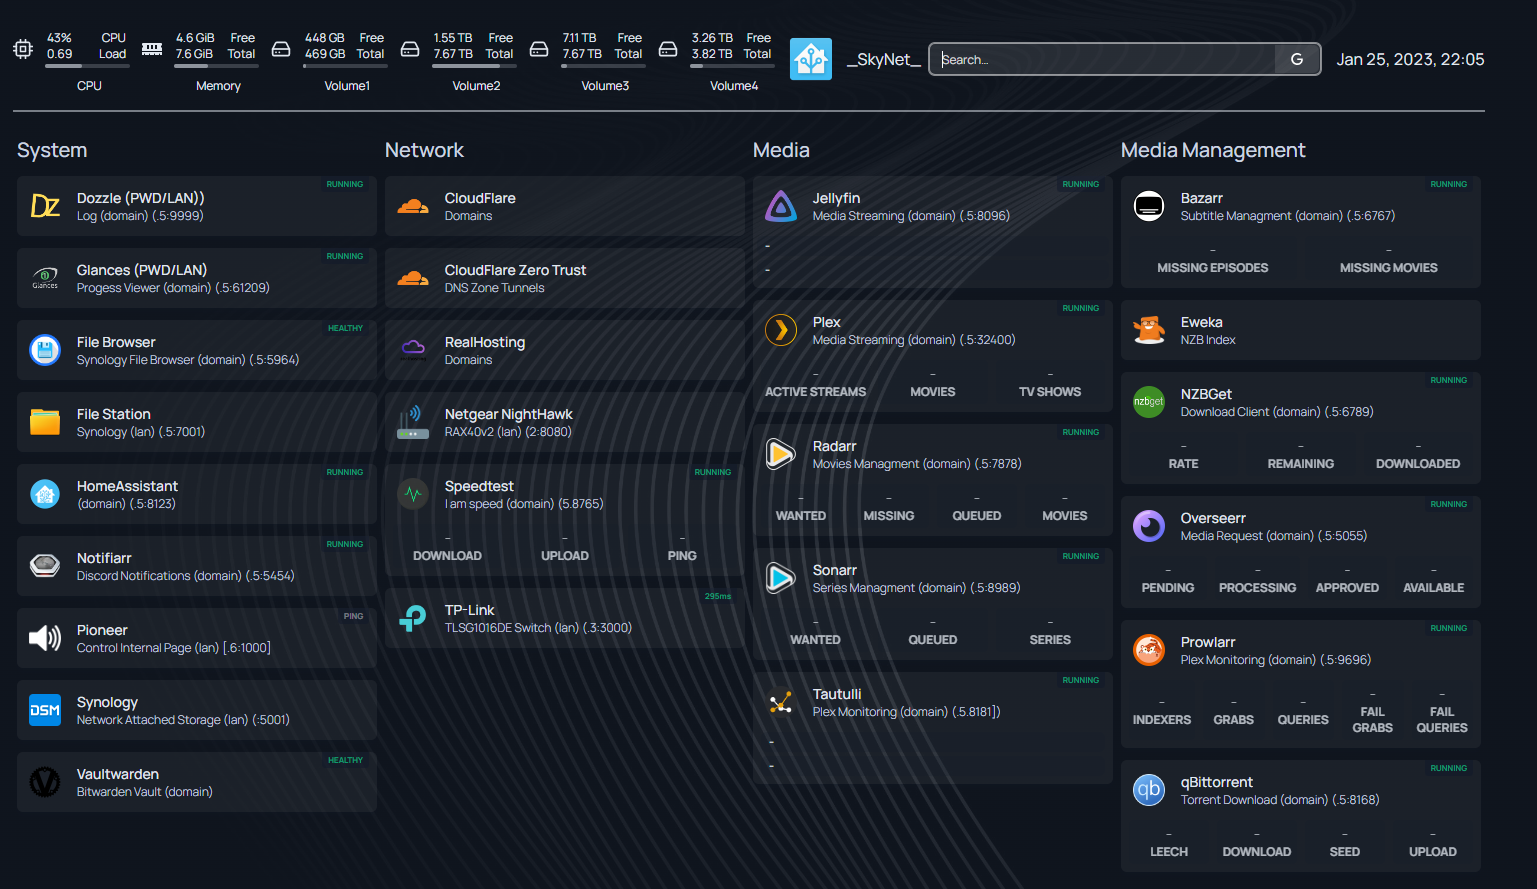Click the Prowlarr orange icon

click(1149, 650)
